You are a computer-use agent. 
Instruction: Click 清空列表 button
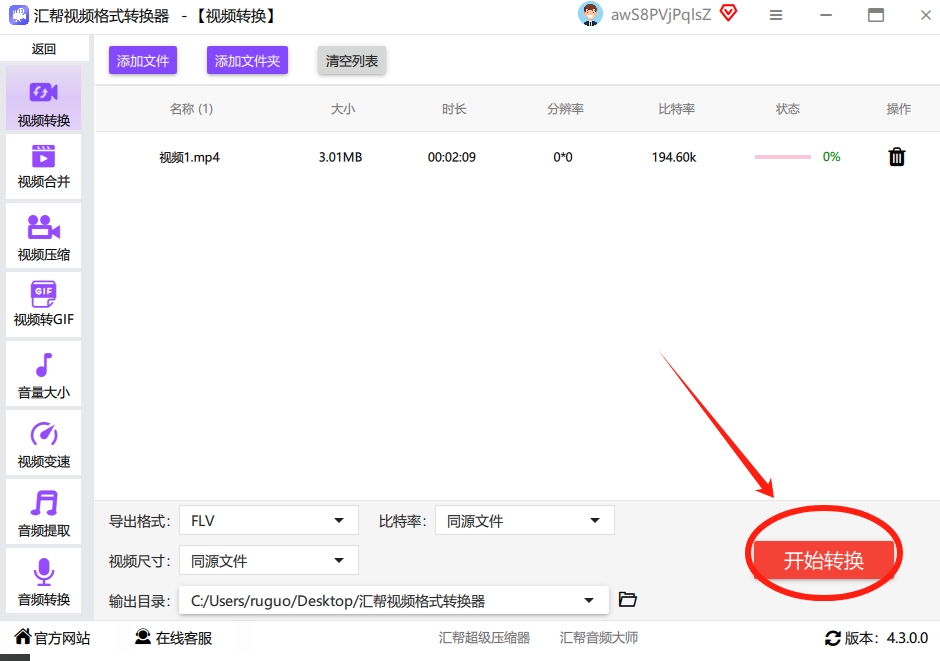tap(351, 61)
